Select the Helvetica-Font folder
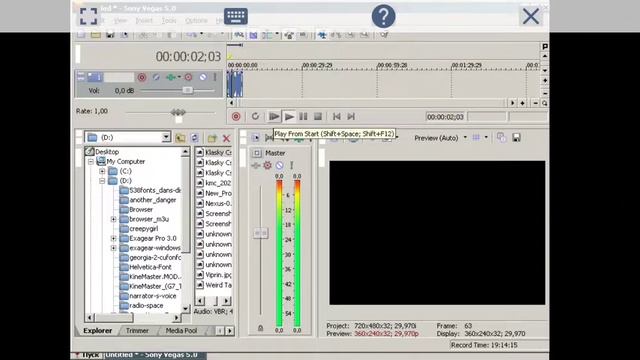 150,267
